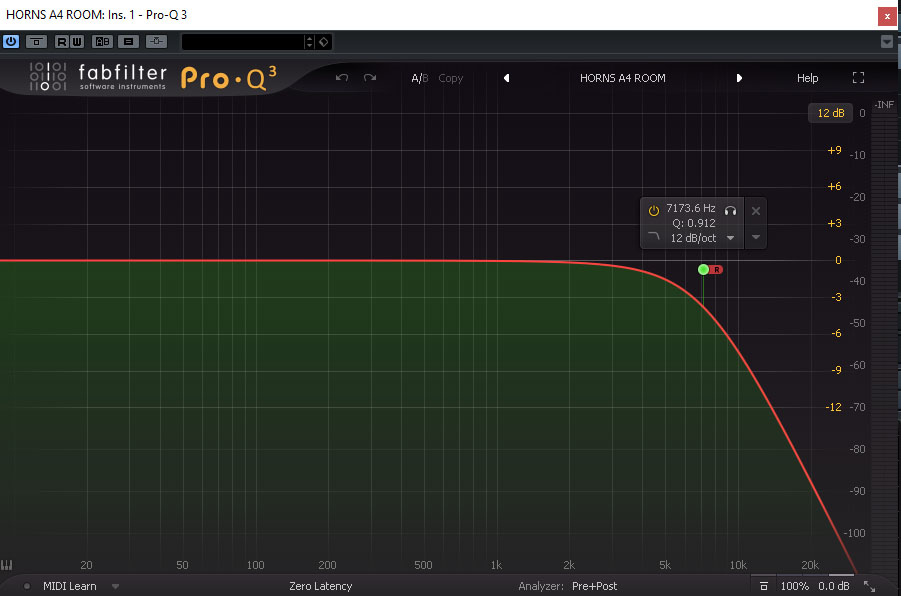This screenshot has height=596, width=901.
Task: Undo the last change
Action: [x=342, y=78]
